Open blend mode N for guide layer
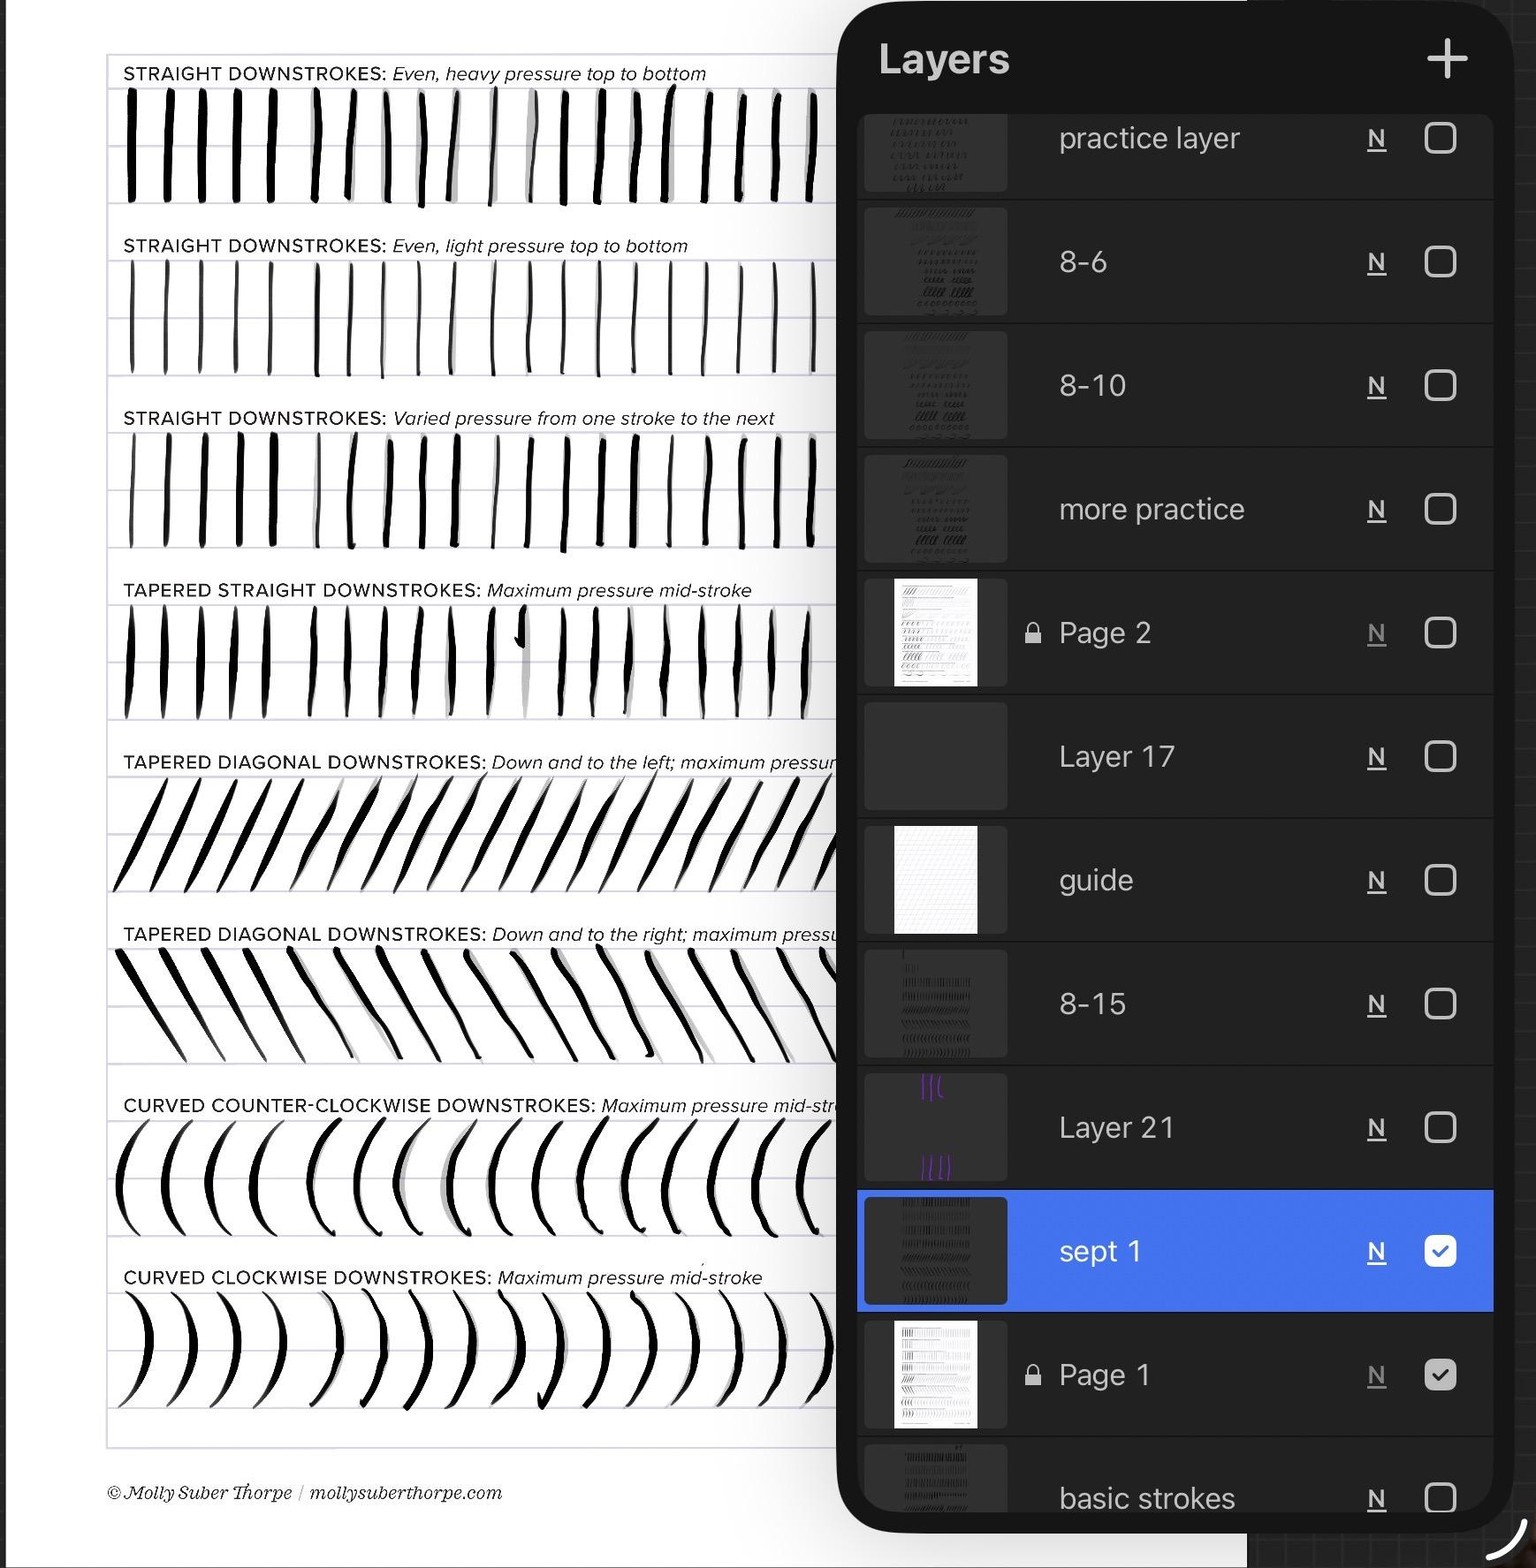 point(1377,881)
